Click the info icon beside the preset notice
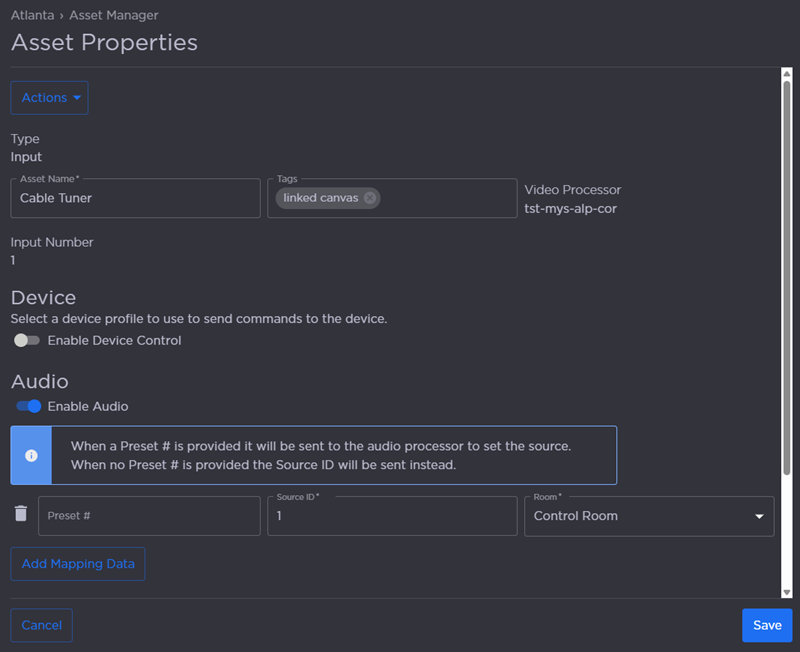This screenshot has width=800, height=652. pyautogui.click(x=30, y=455)
